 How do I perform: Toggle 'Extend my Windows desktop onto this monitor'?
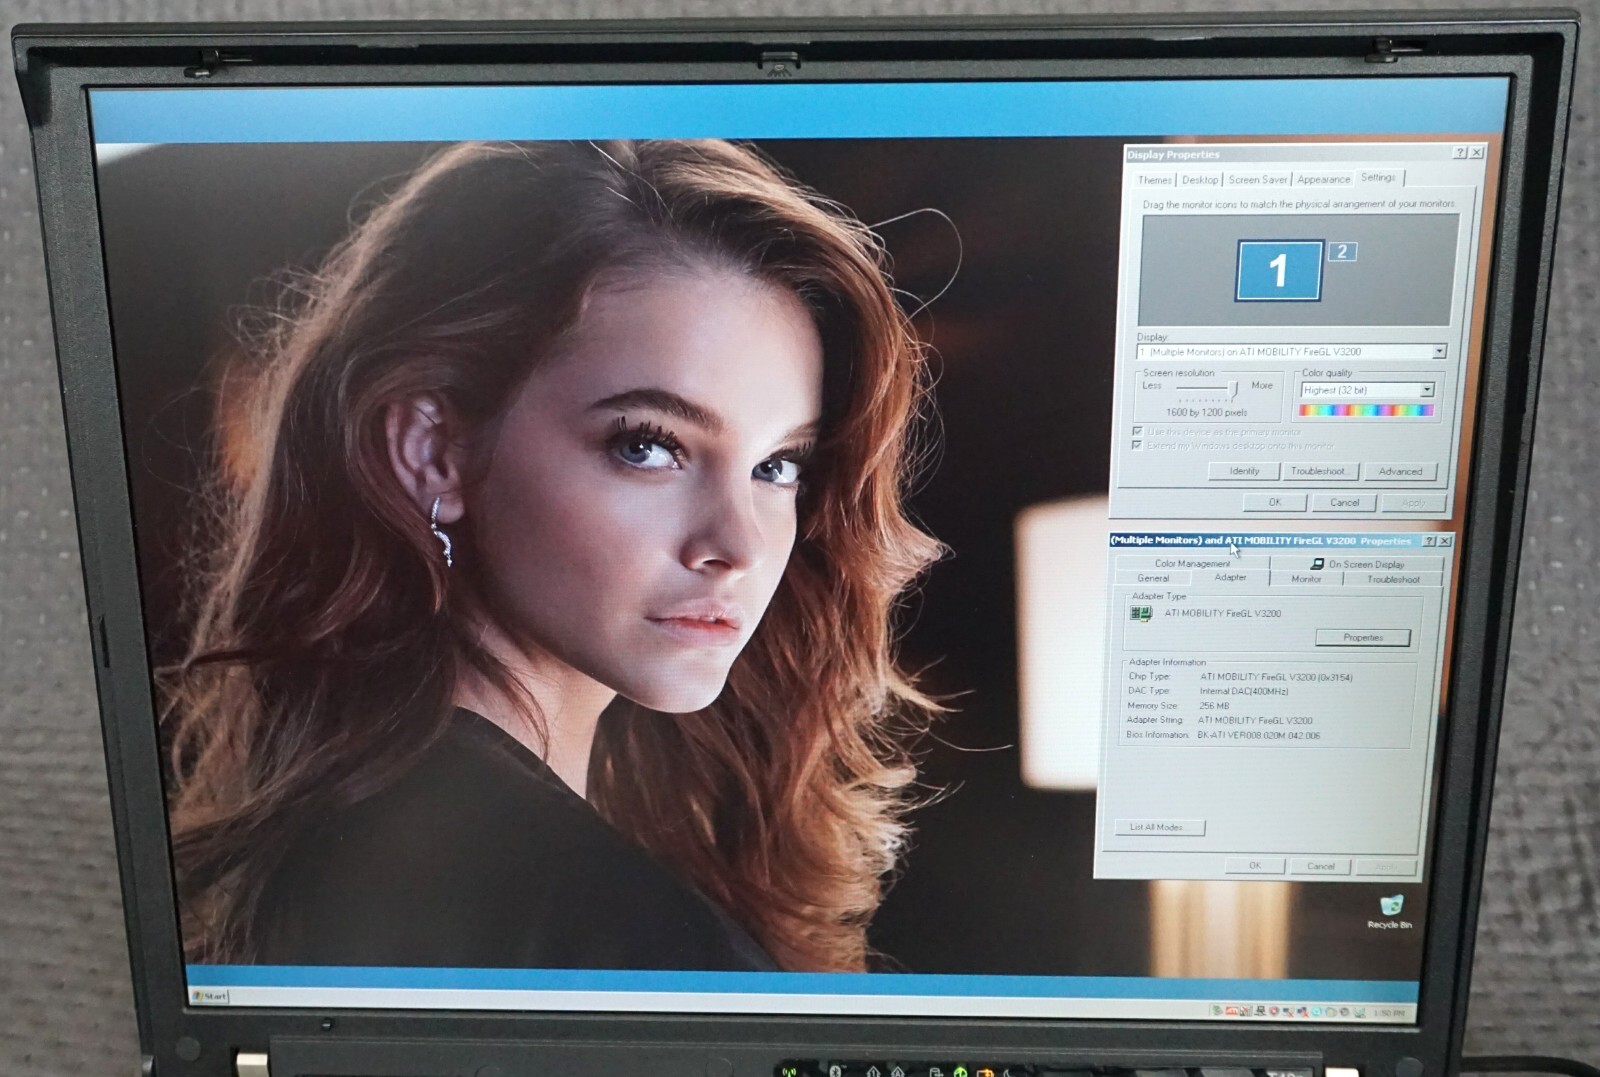1137,445
